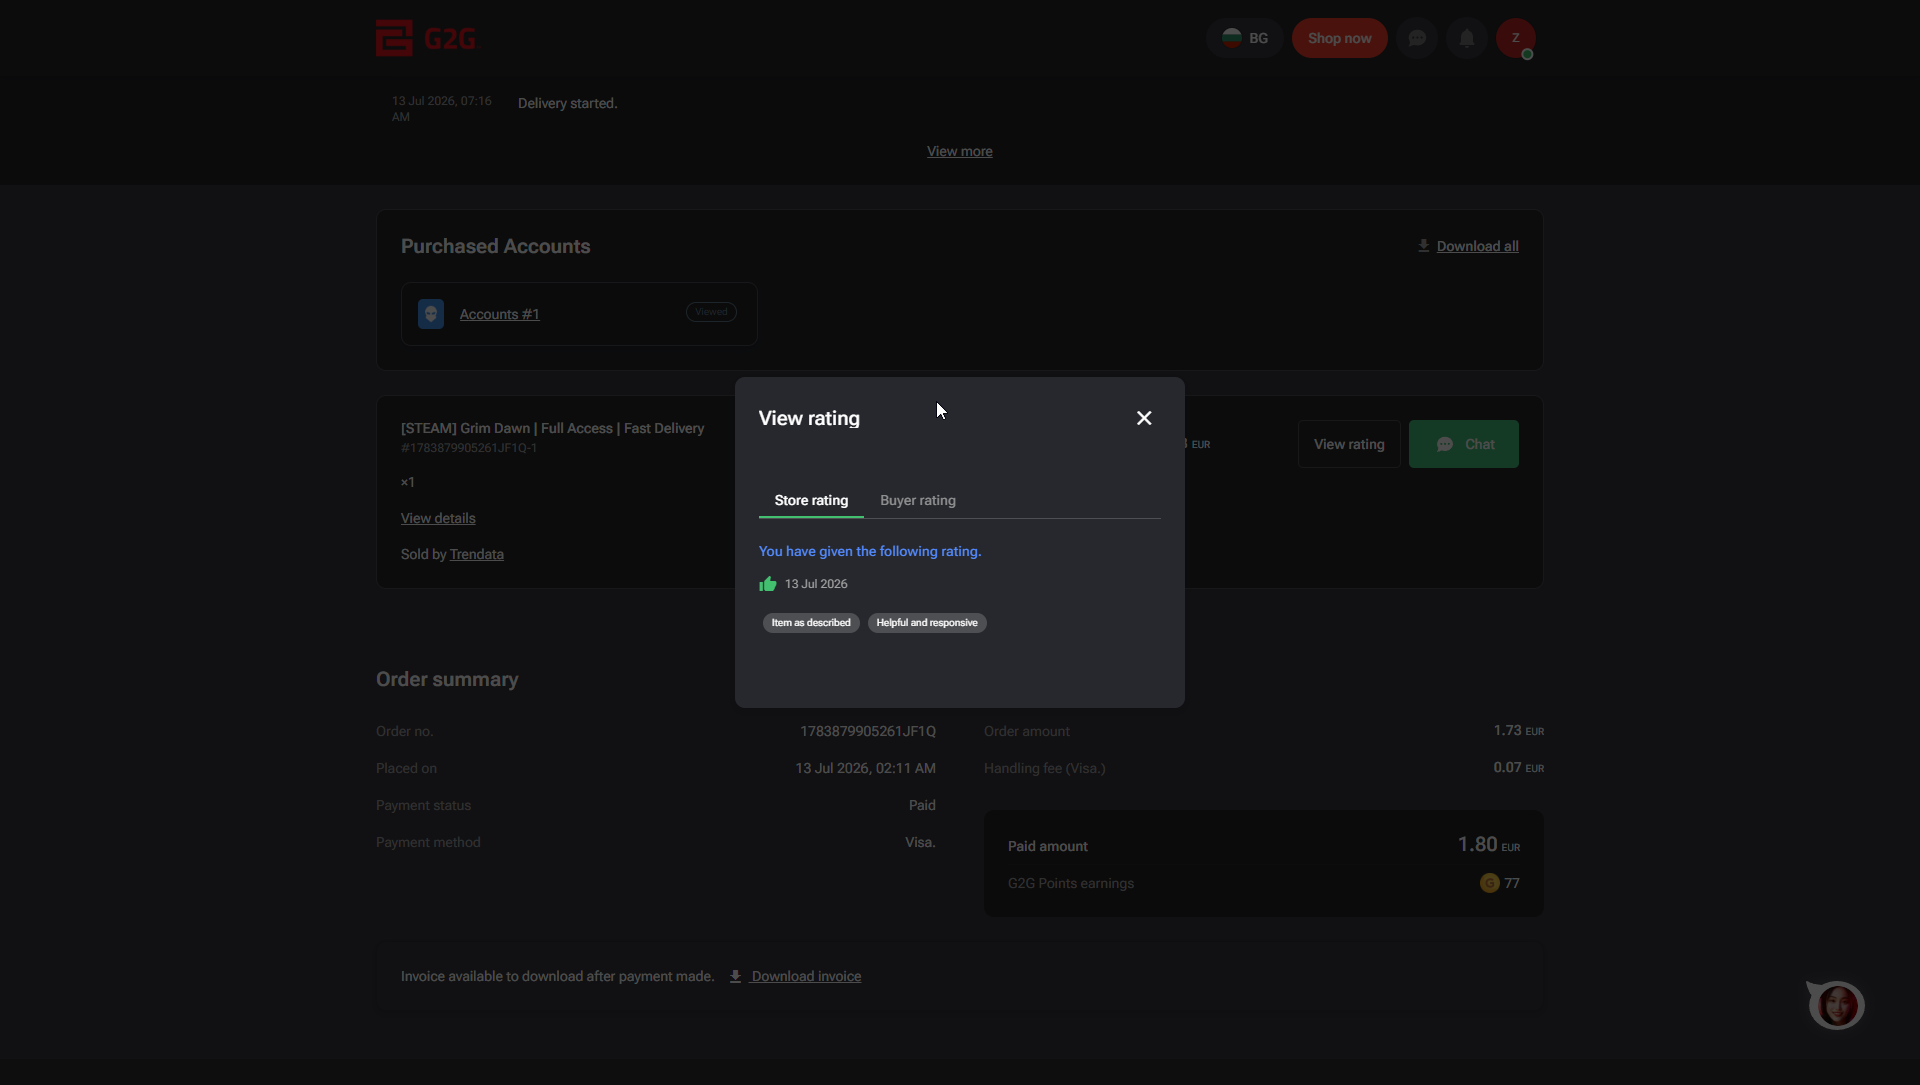Open the notifications bell
The height and width of the screenshot is (1085, 1920).
pyautogui.click(x=1467, y=38)
